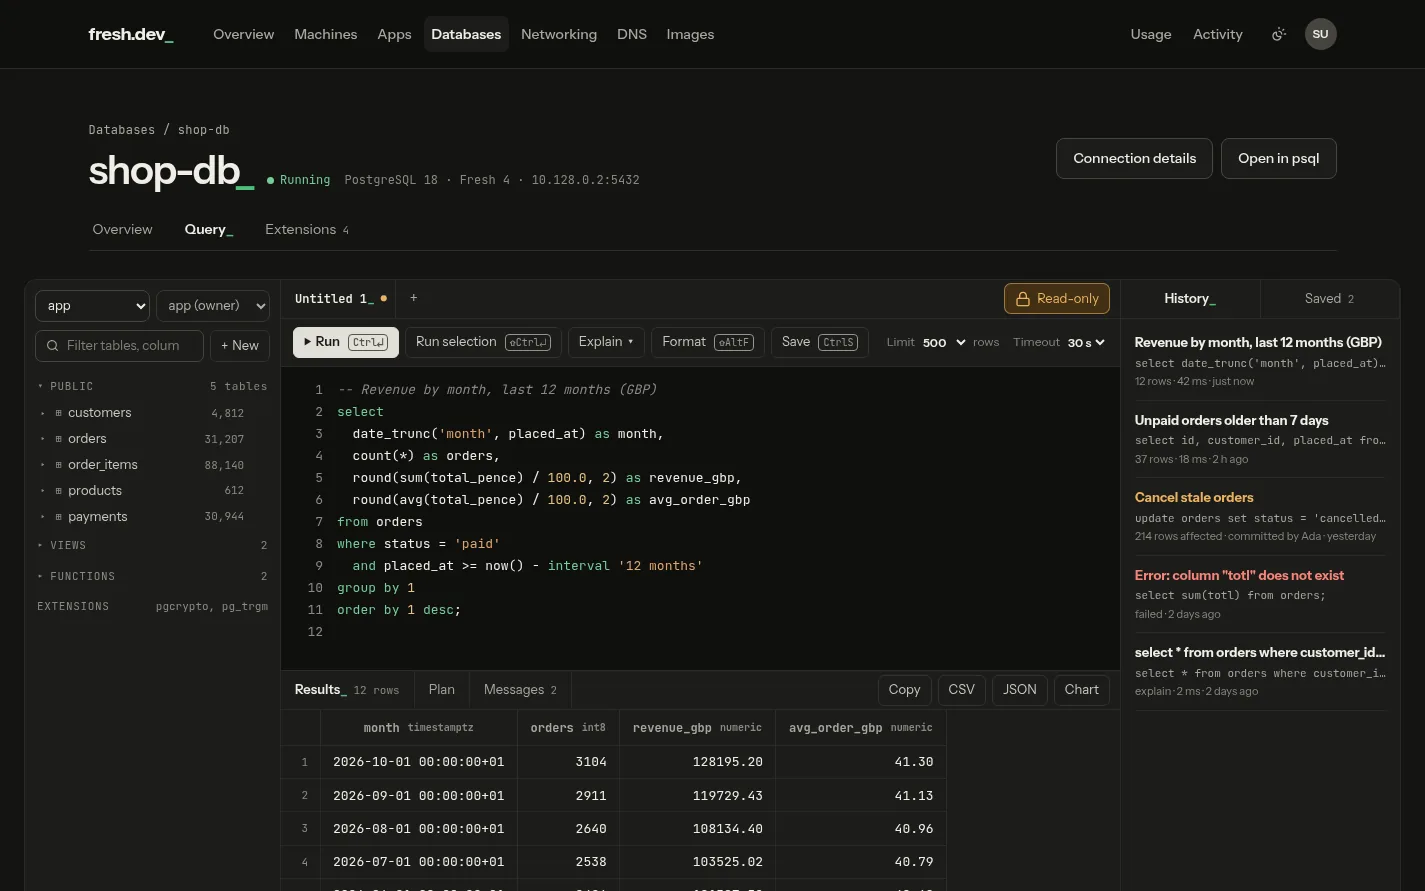
Task: Open the Chart view of results
Action: click(x=1081, y=690)
